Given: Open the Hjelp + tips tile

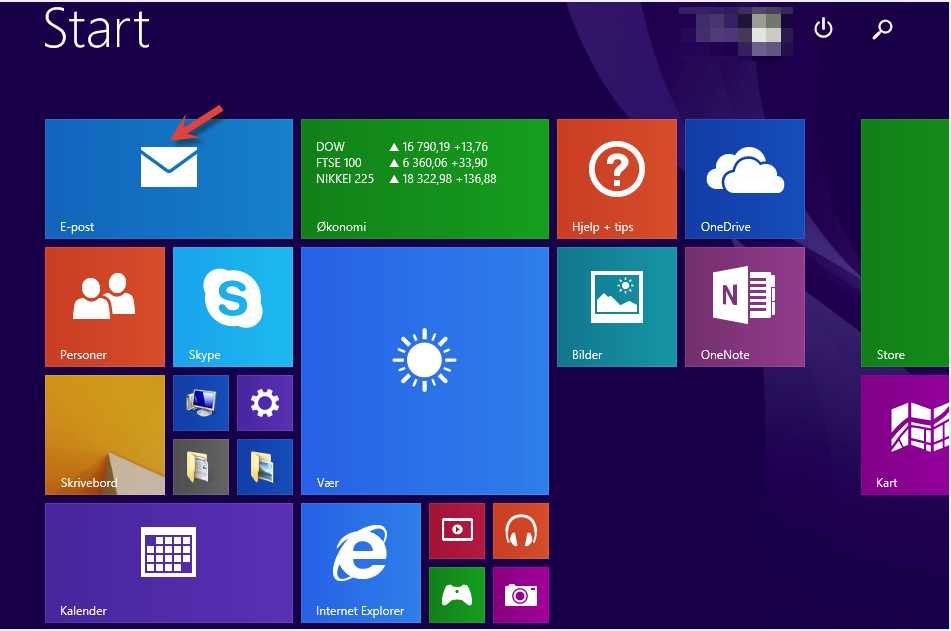Looking at the screenshot, I should 617,179.
